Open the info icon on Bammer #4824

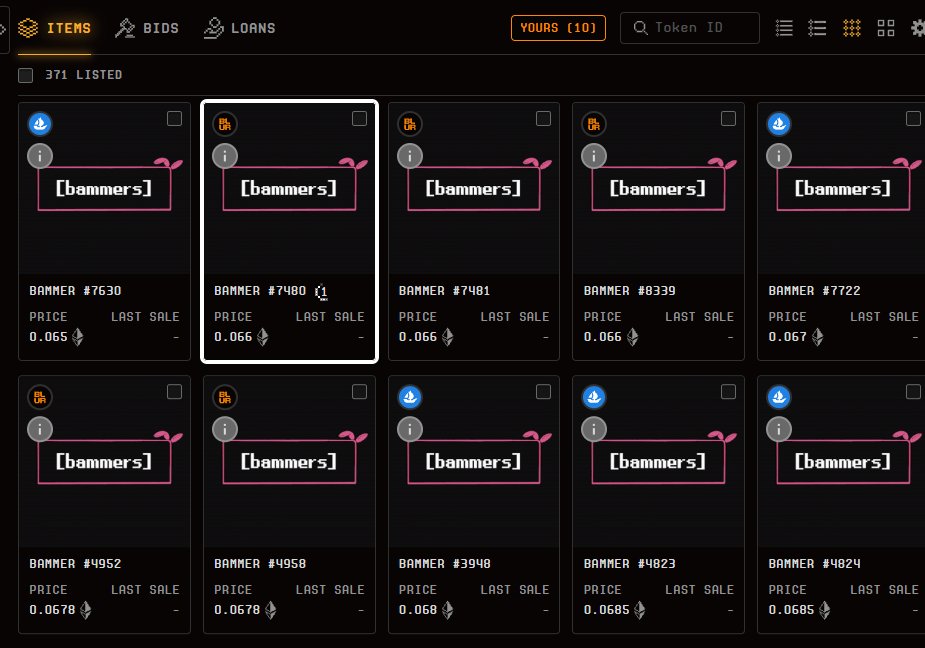point(779,430)
